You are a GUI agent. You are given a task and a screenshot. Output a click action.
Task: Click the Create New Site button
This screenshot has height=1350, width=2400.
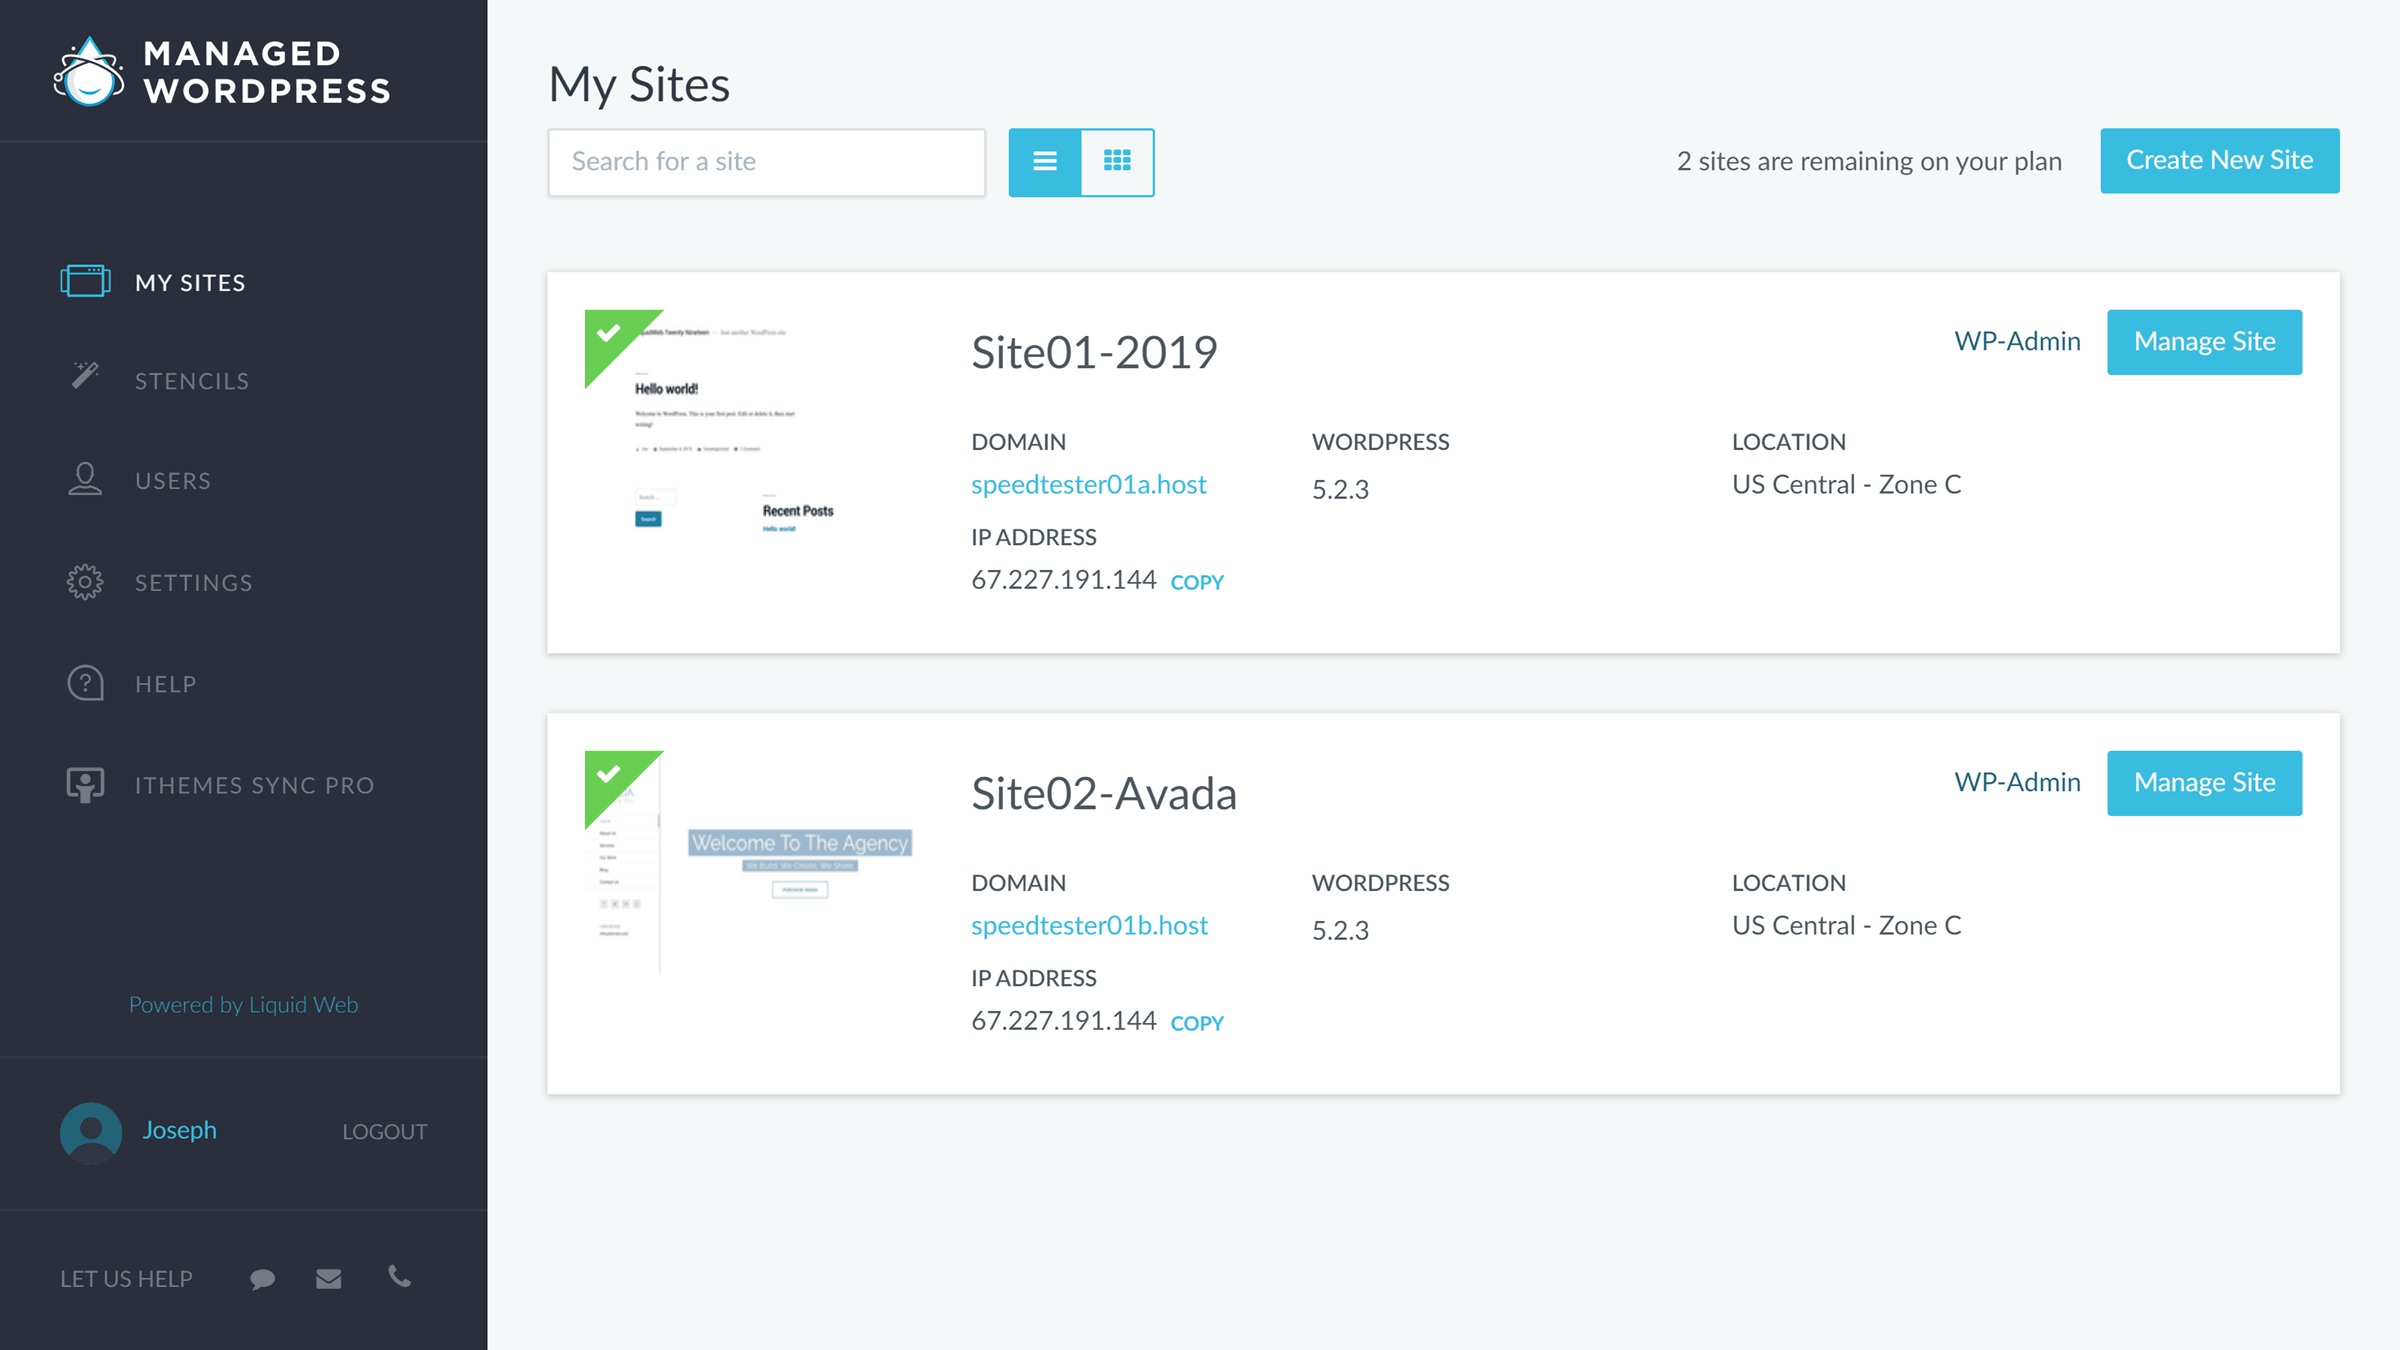[2219, 160]
